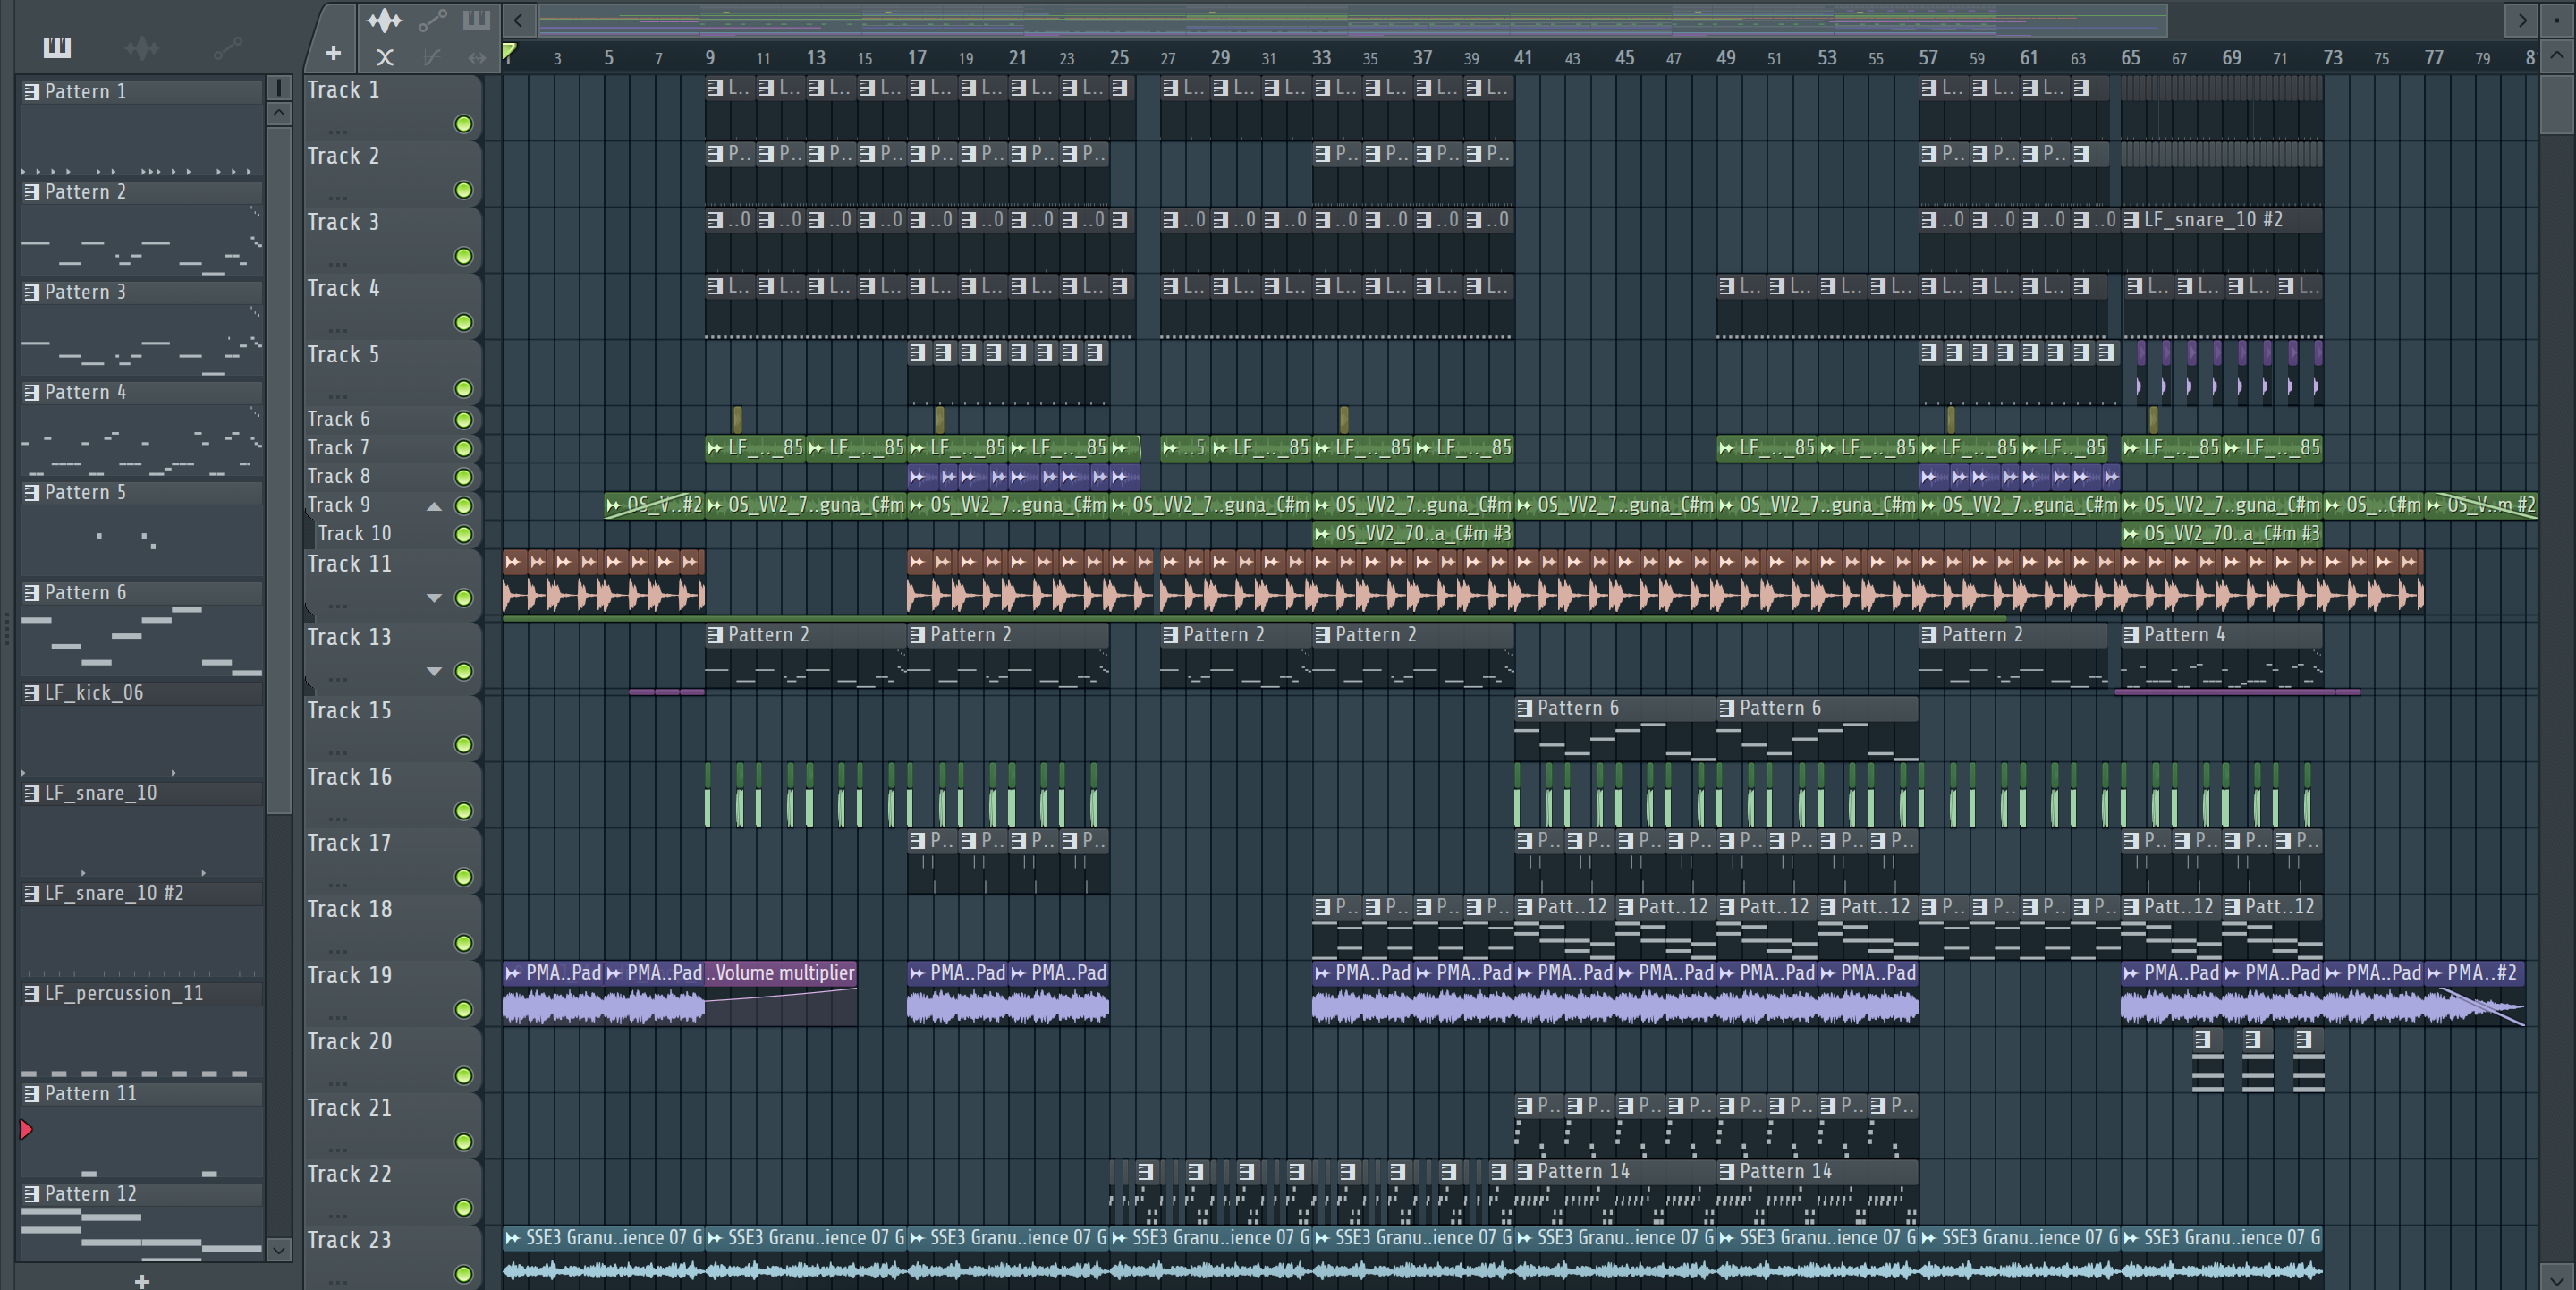Focus audio clips in playlist toolbar
This screenshot has width=2576, height=1290.
click(x=384, y=20)
